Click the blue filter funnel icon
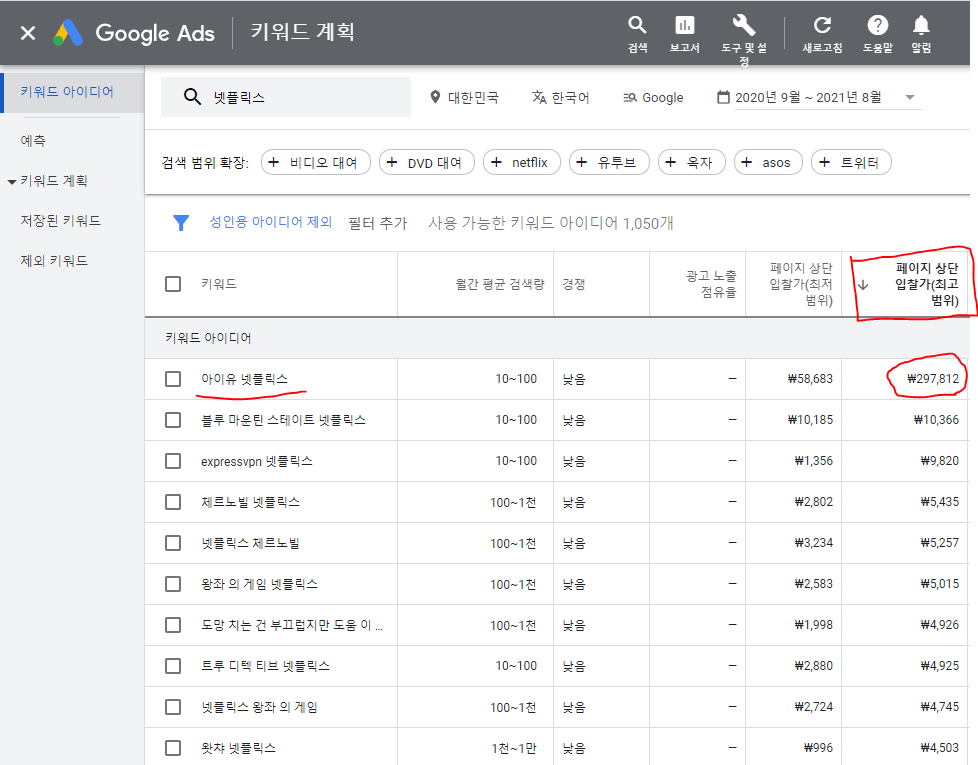Screen dimensions: 978x765 181,223
